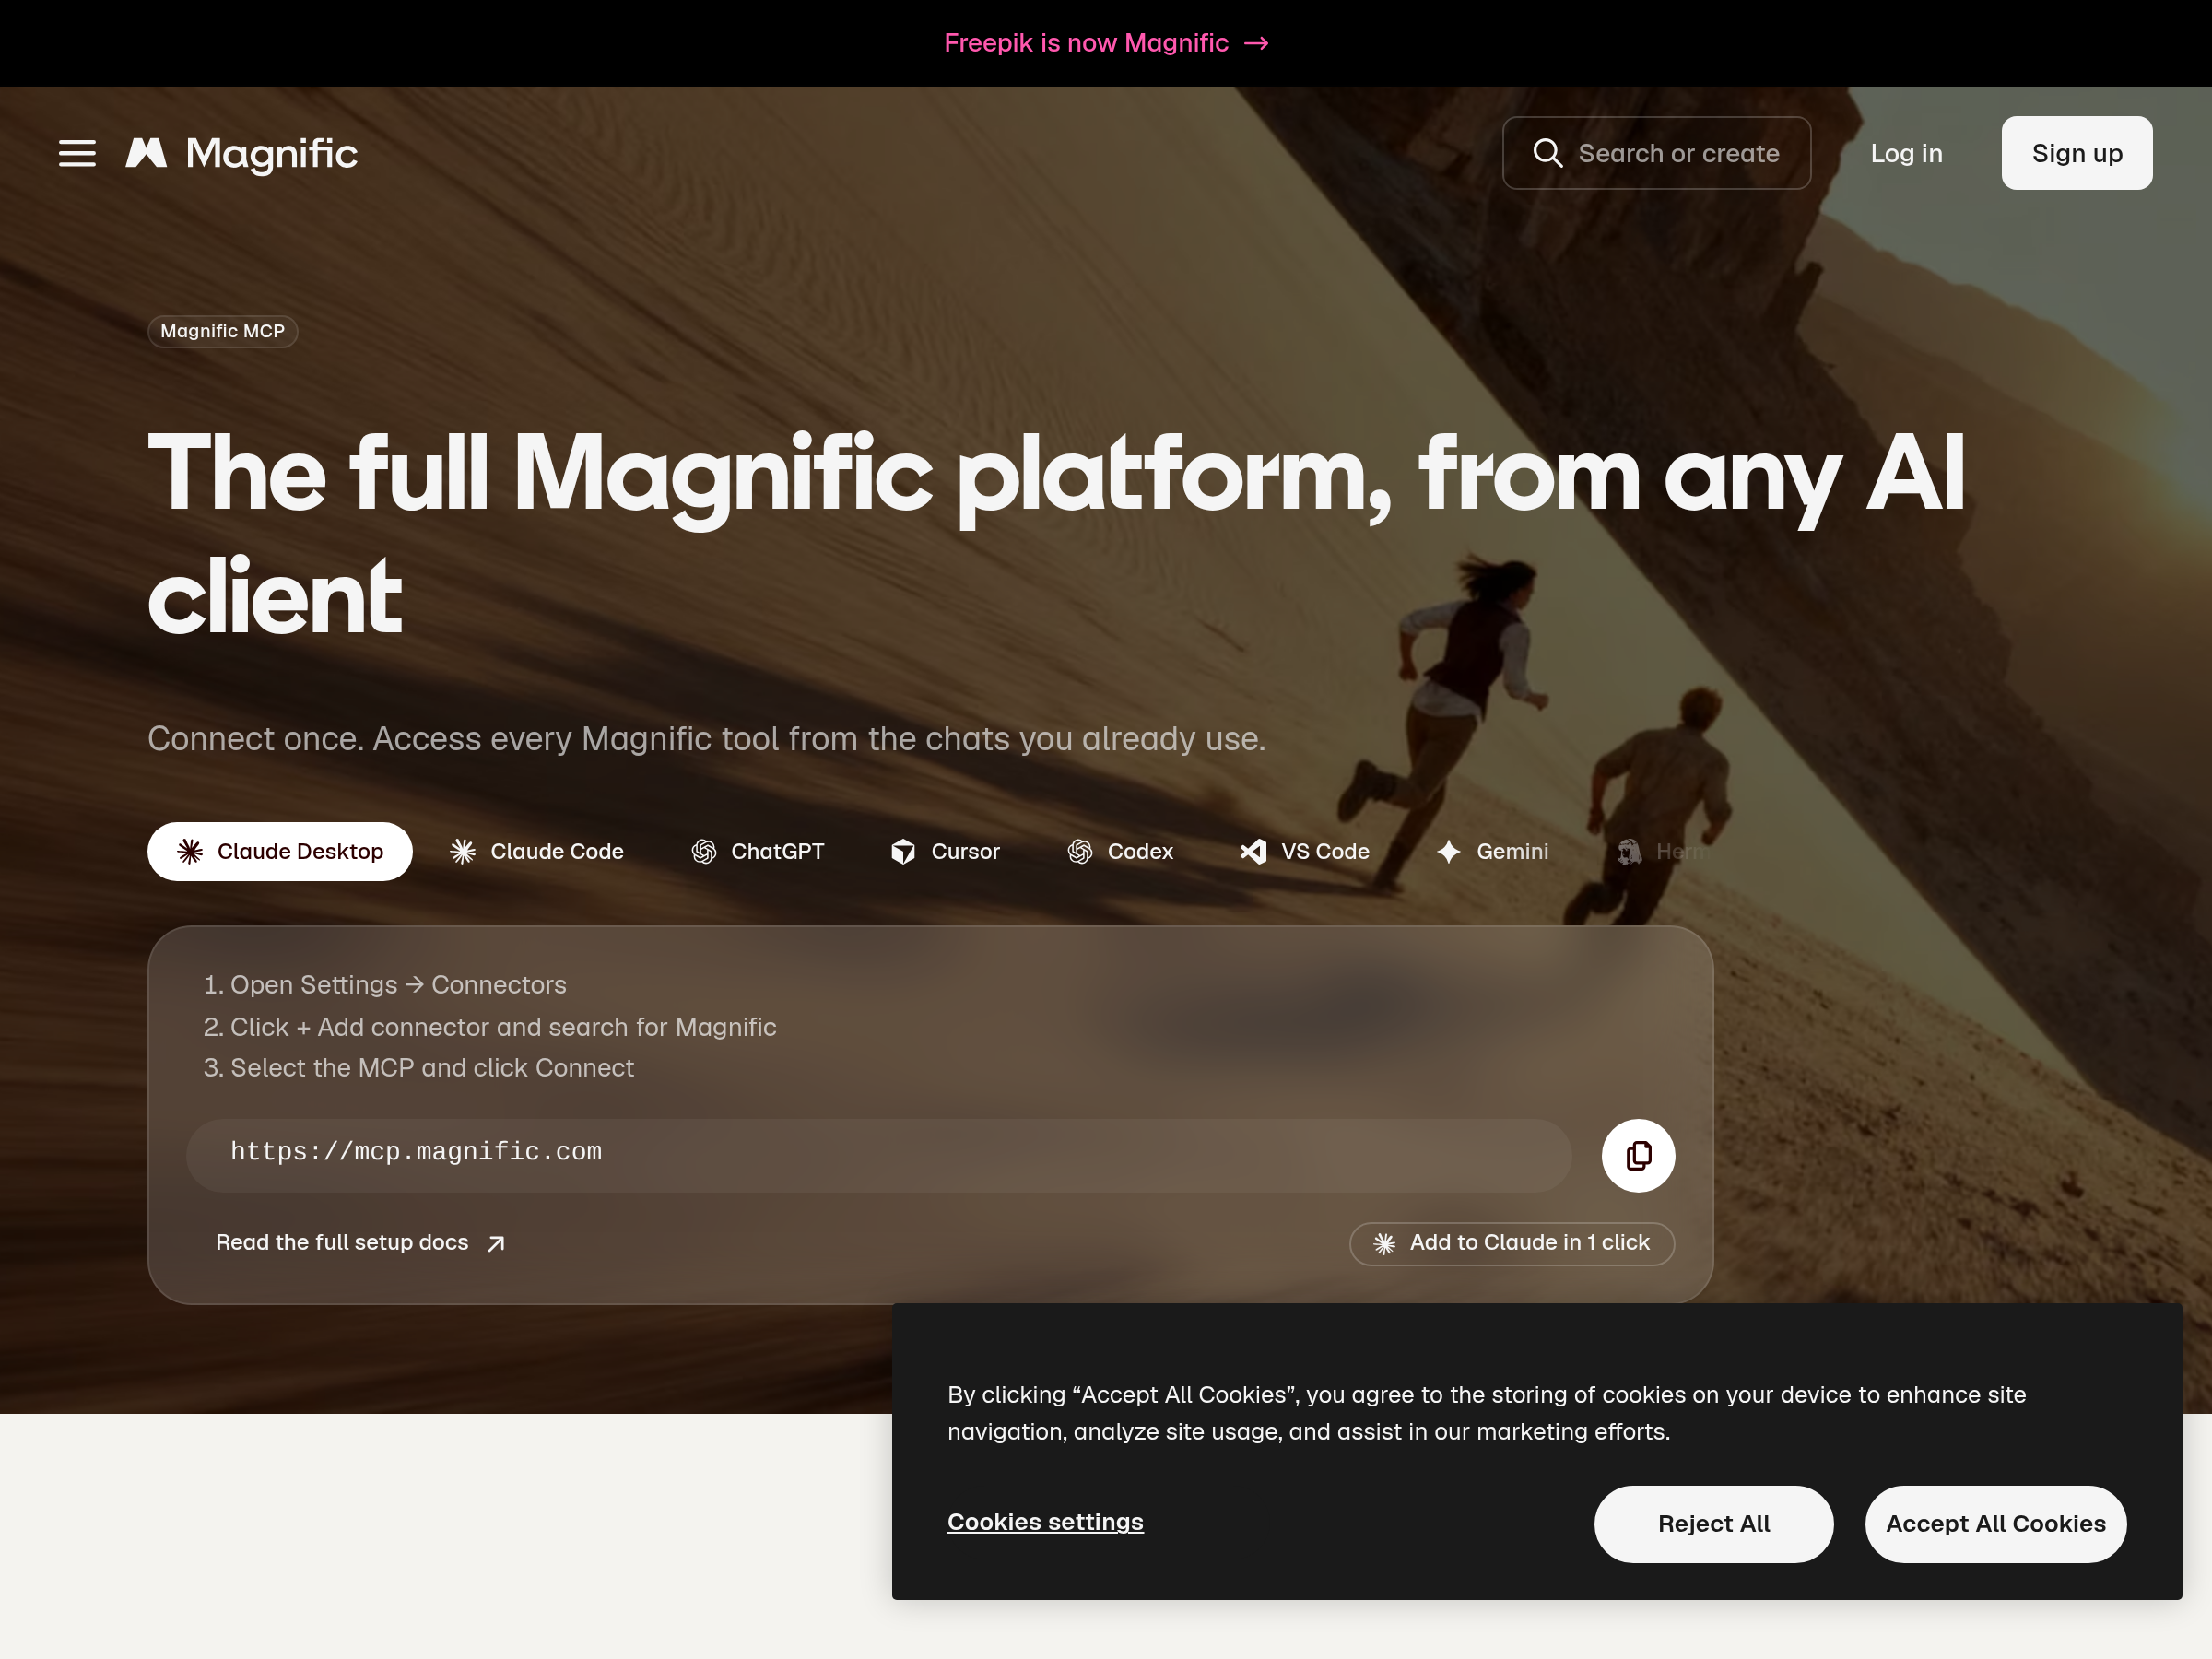Choose the Codex tab

point(1120,851)
